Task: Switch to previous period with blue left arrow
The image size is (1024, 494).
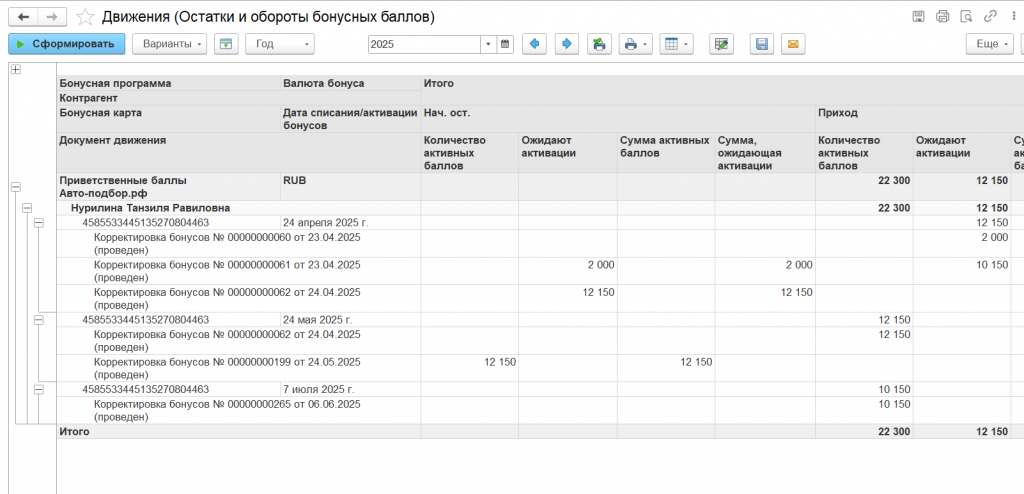Action: point(534,44)
